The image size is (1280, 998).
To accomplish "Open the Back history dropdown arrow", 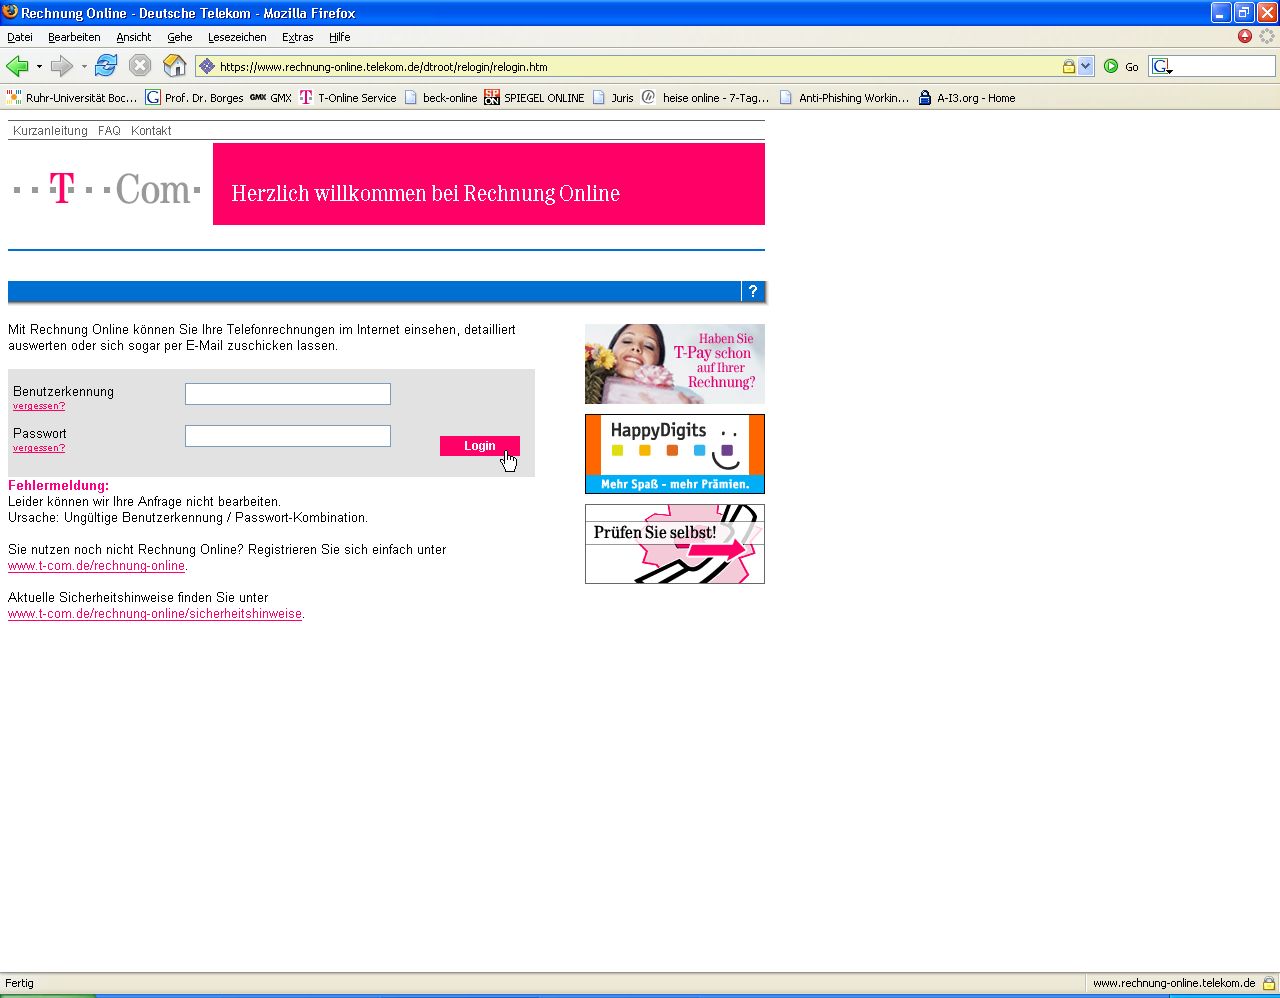I will click(39, 67).
